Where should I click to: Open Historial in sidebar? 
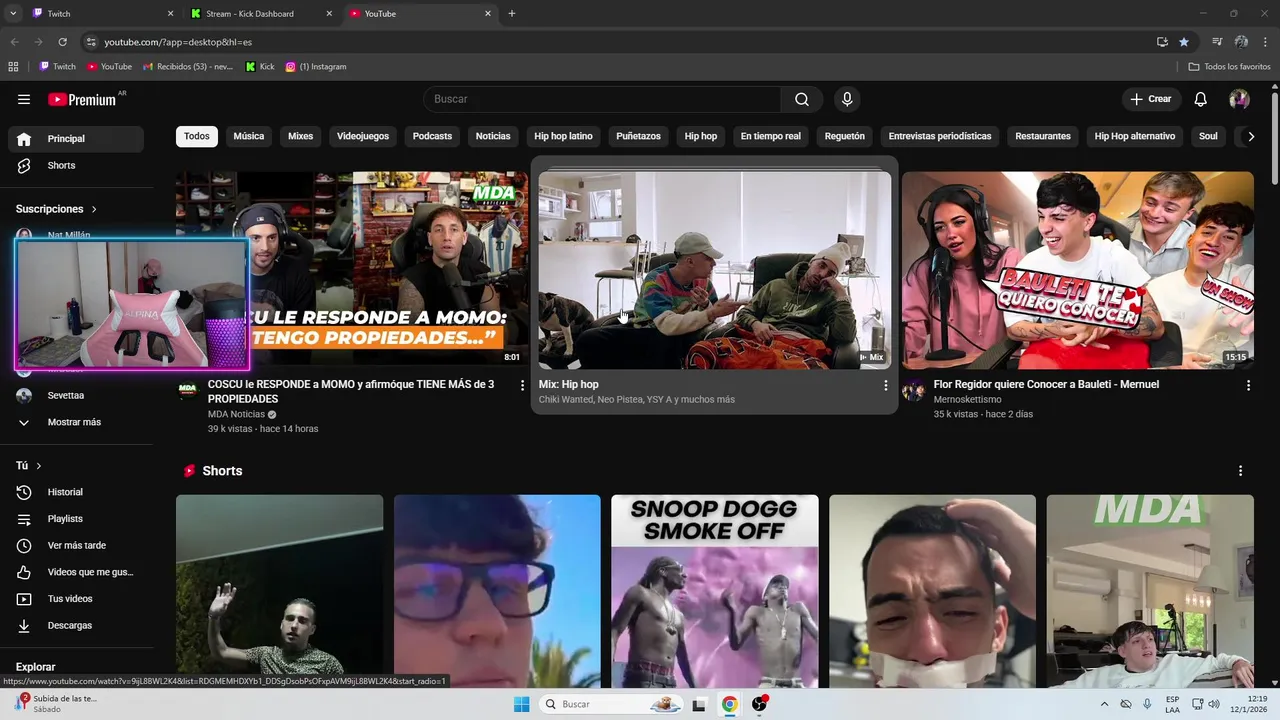pos(76,492)
